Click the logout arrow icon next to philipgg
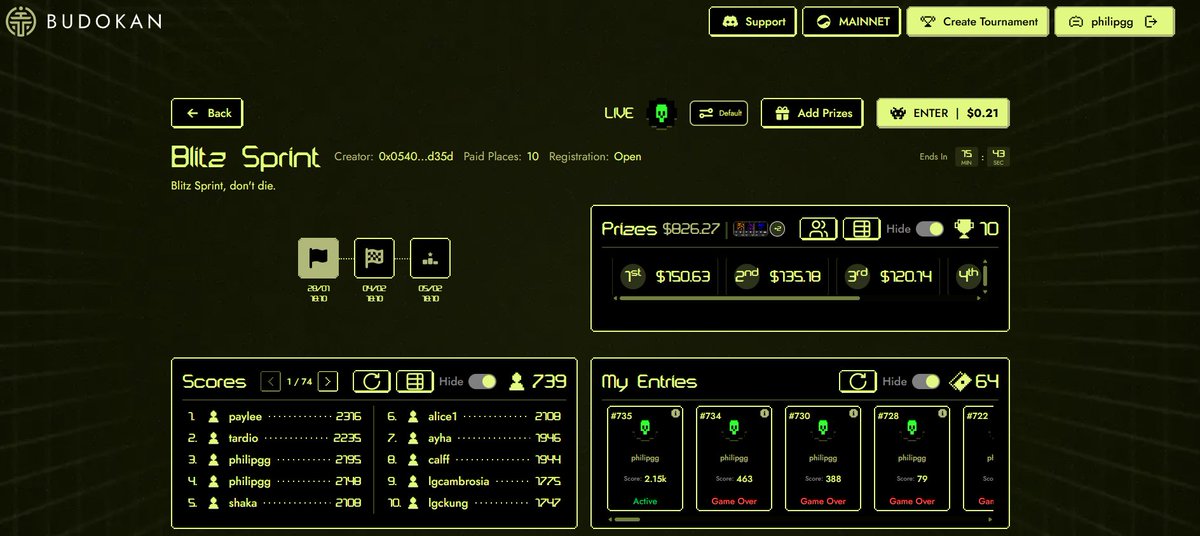1200x536 pixels. (x=1151, y=21)
